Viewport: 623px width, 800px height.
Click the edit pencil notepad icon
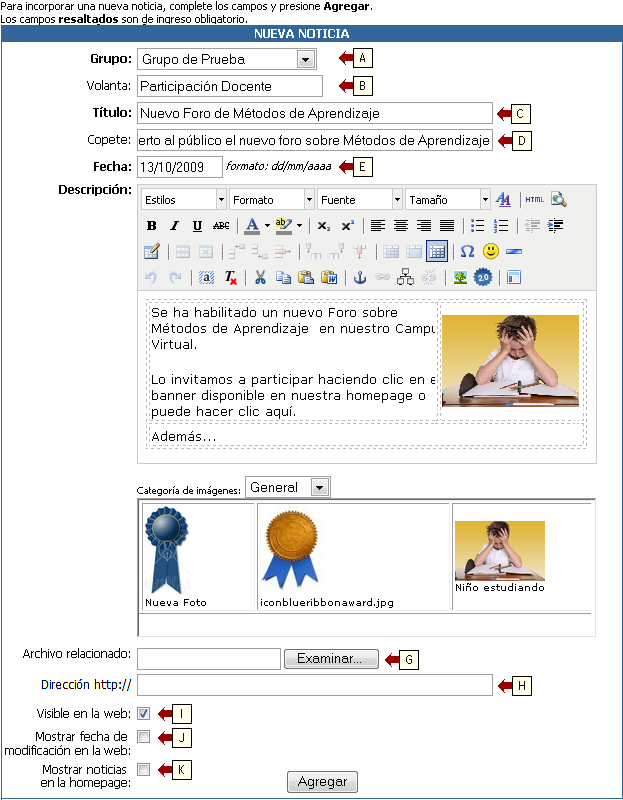(152, 251)
